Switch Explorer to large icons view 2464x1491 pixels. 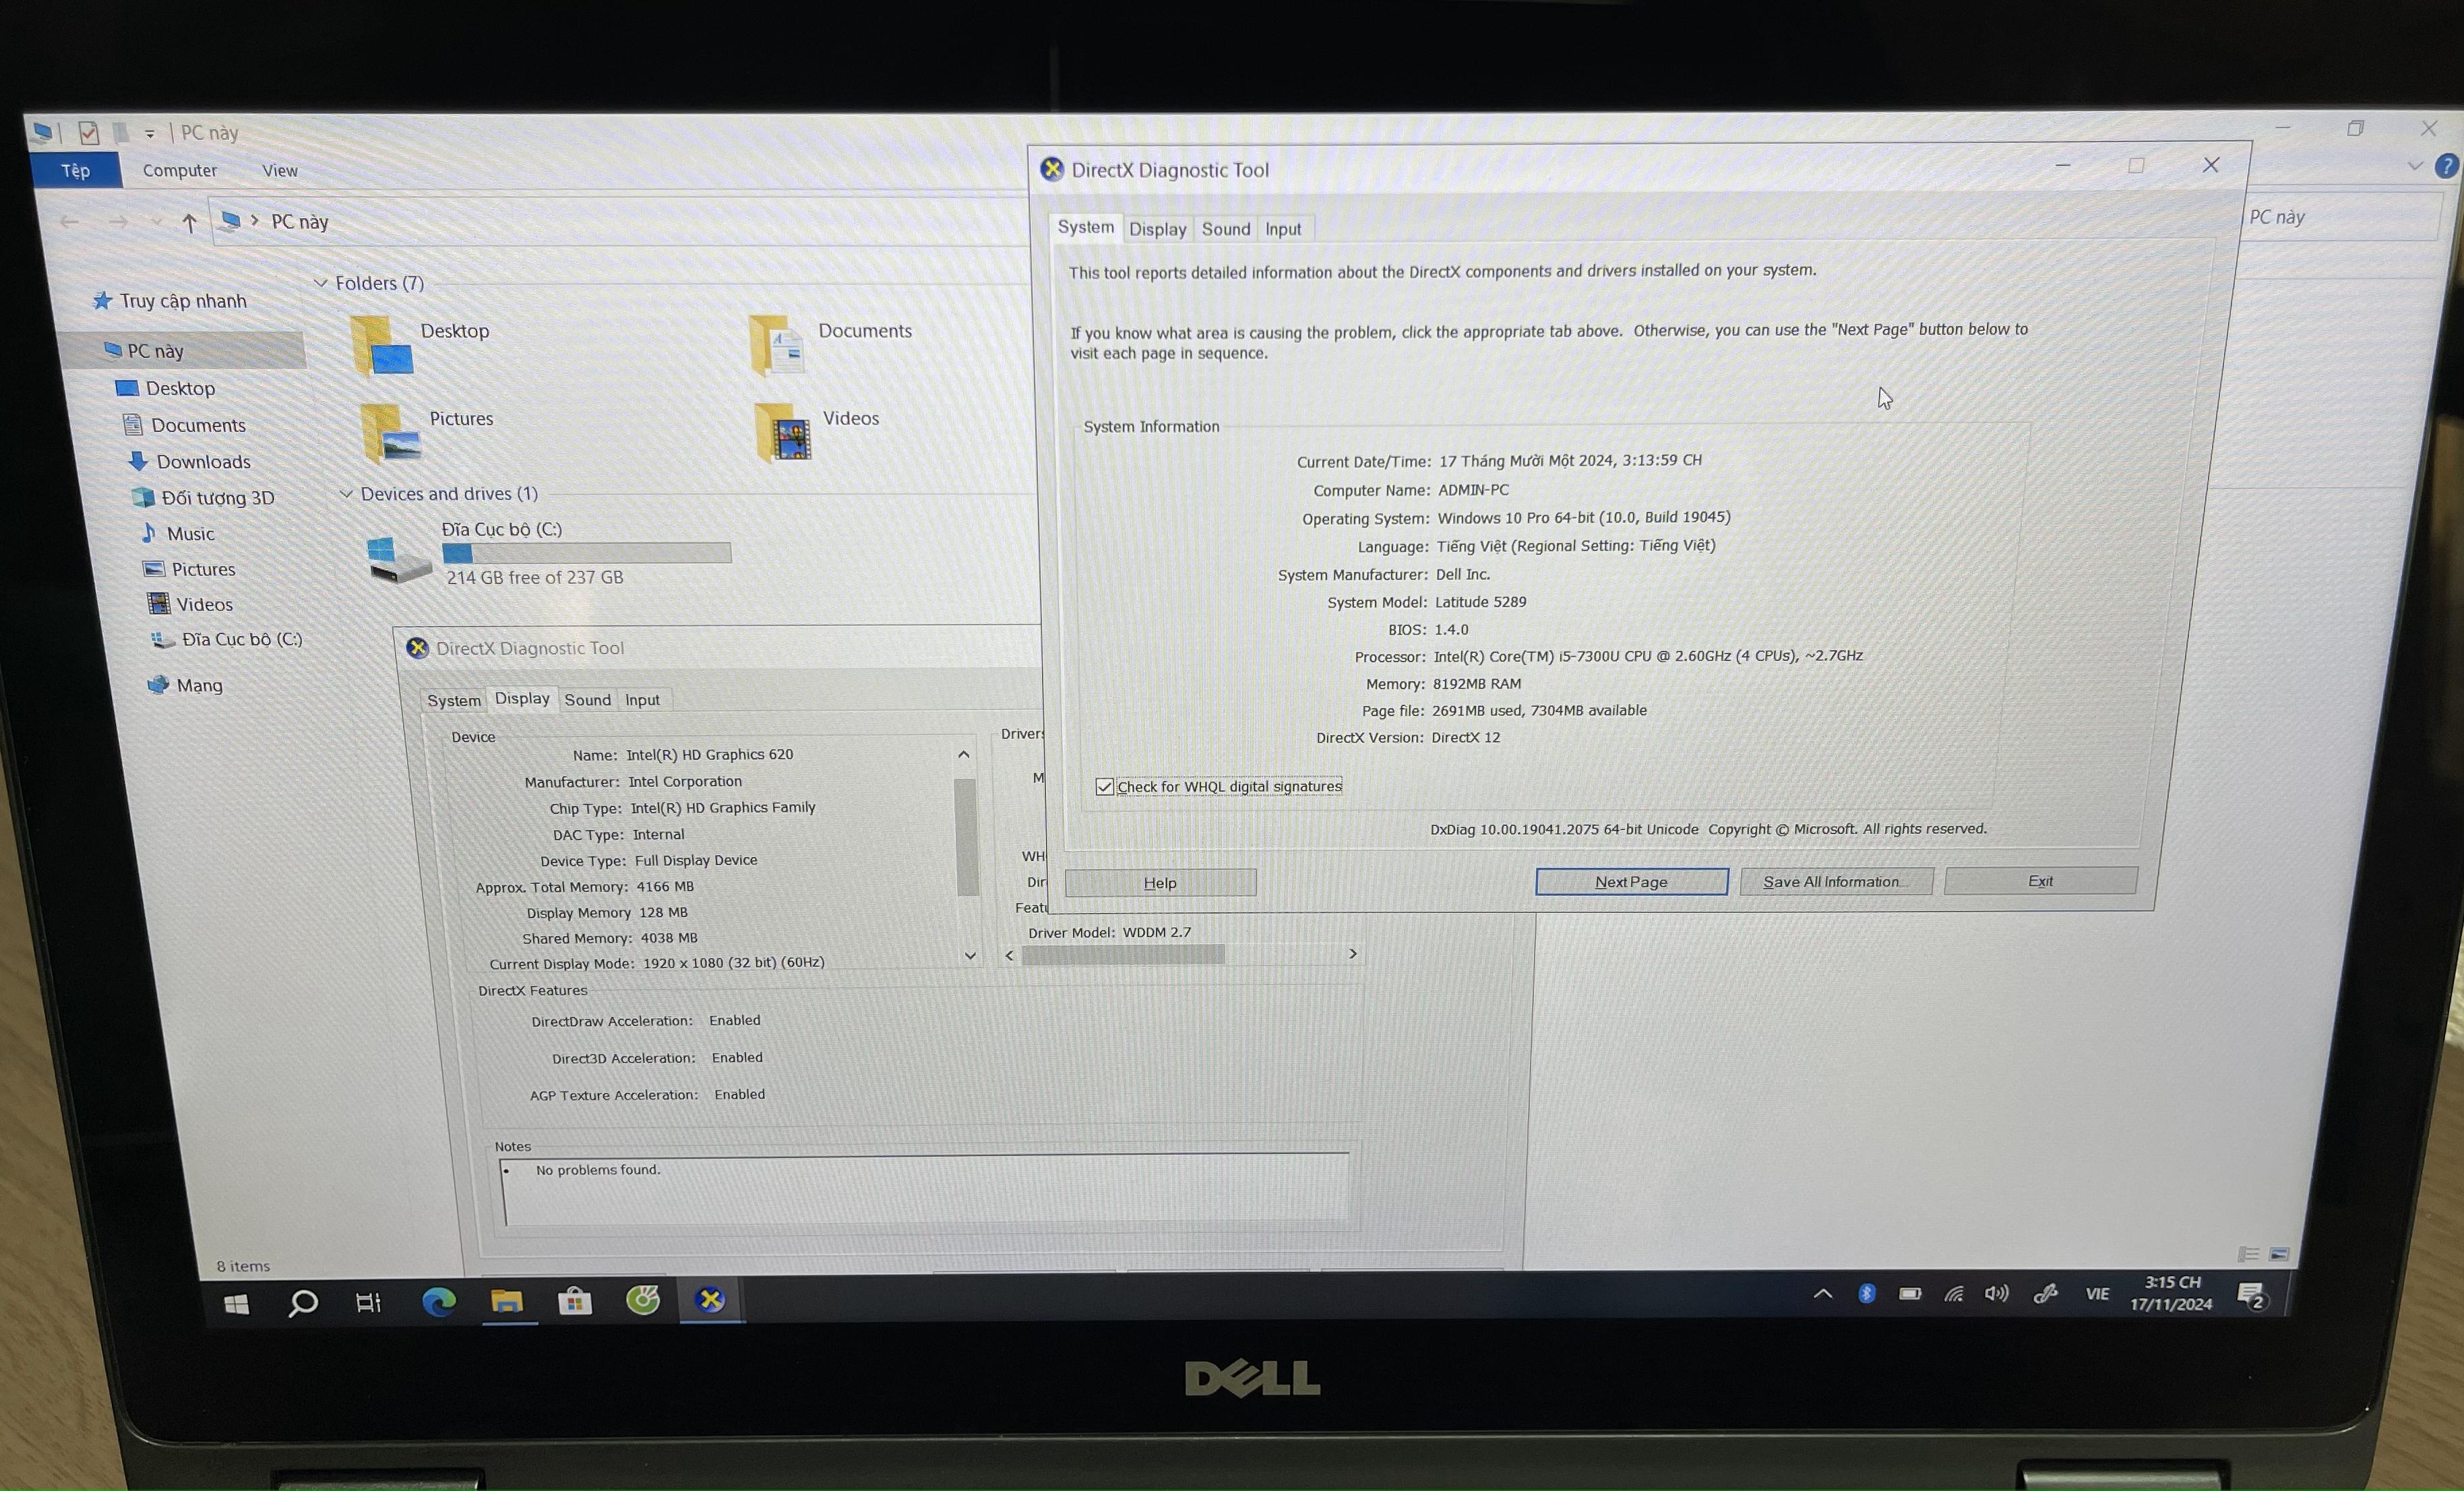2279,1253
